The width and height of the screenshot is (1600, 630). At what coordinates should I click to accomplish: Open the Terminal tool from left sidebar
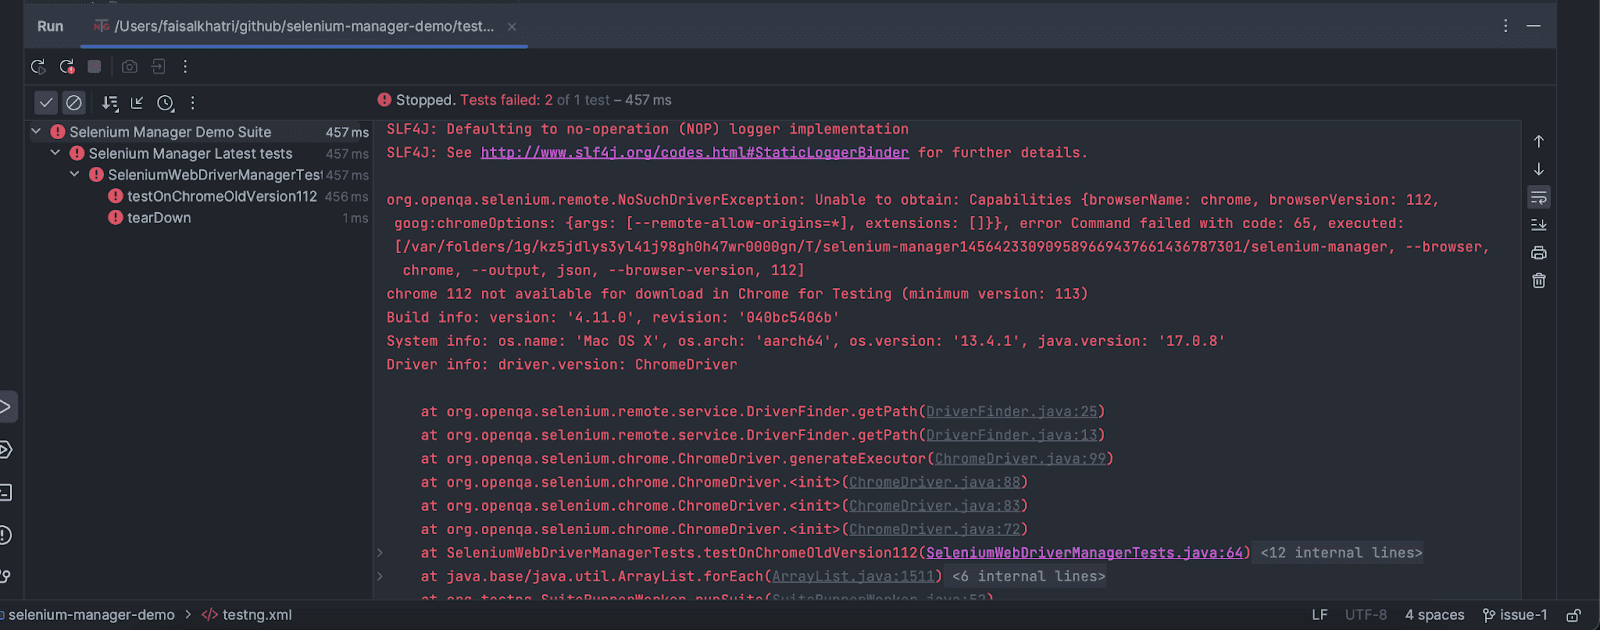tap(5, 493)
